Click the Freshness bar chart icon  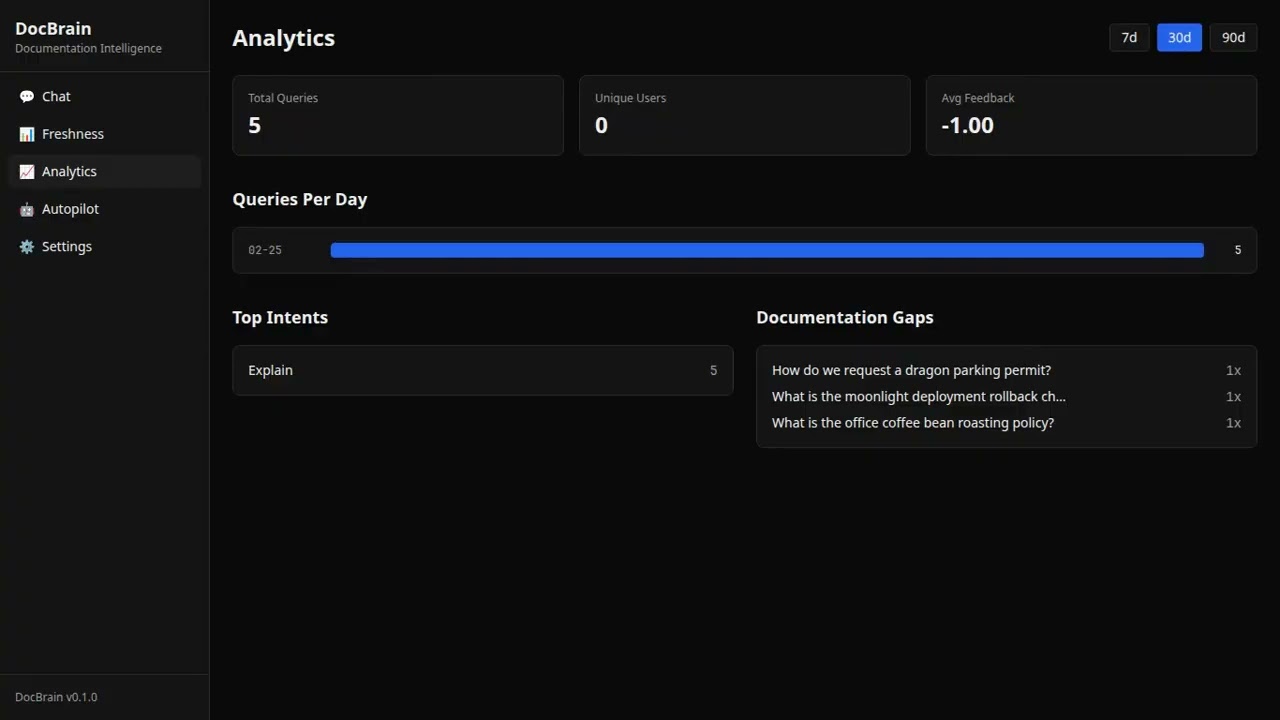(x=27, y=134)
